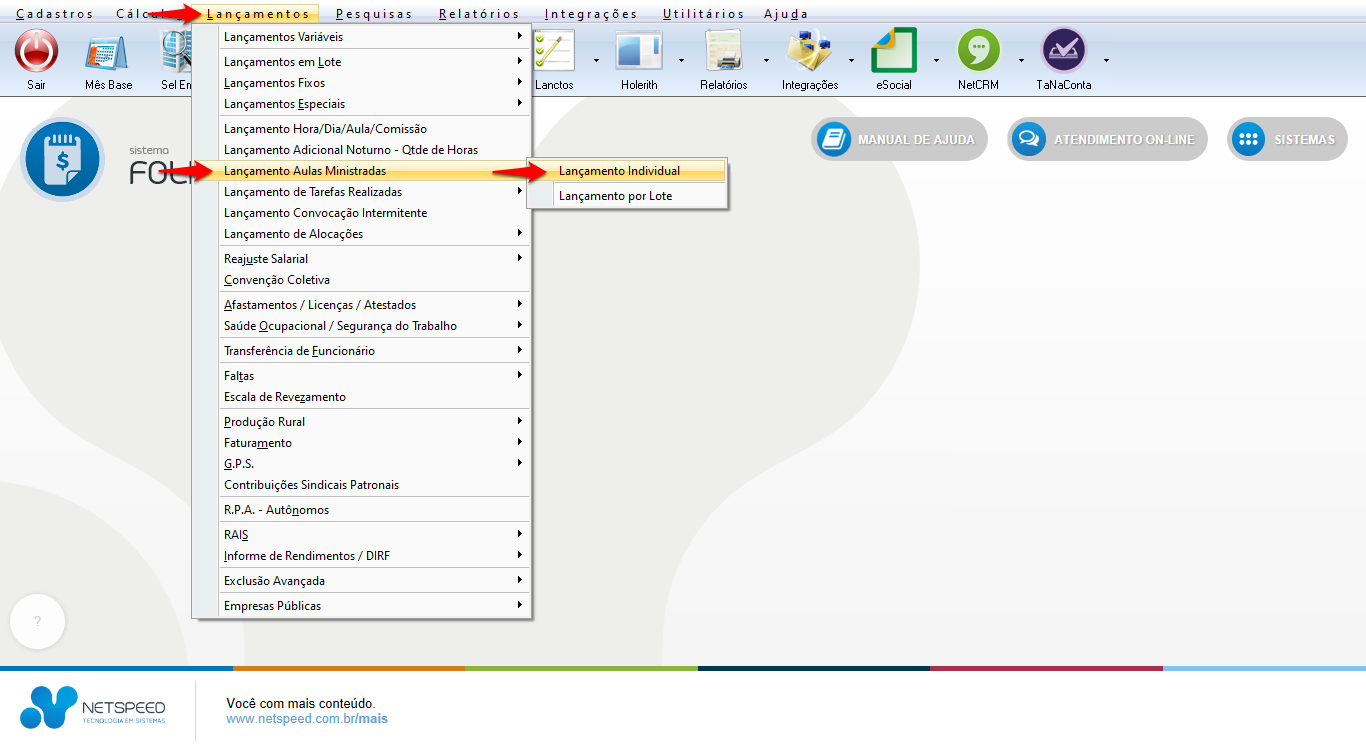Open the TaNaConta toolbar icon
Image resolution: width=1366 pixels, height=747 pixels.
click(x=1063, y=52)
